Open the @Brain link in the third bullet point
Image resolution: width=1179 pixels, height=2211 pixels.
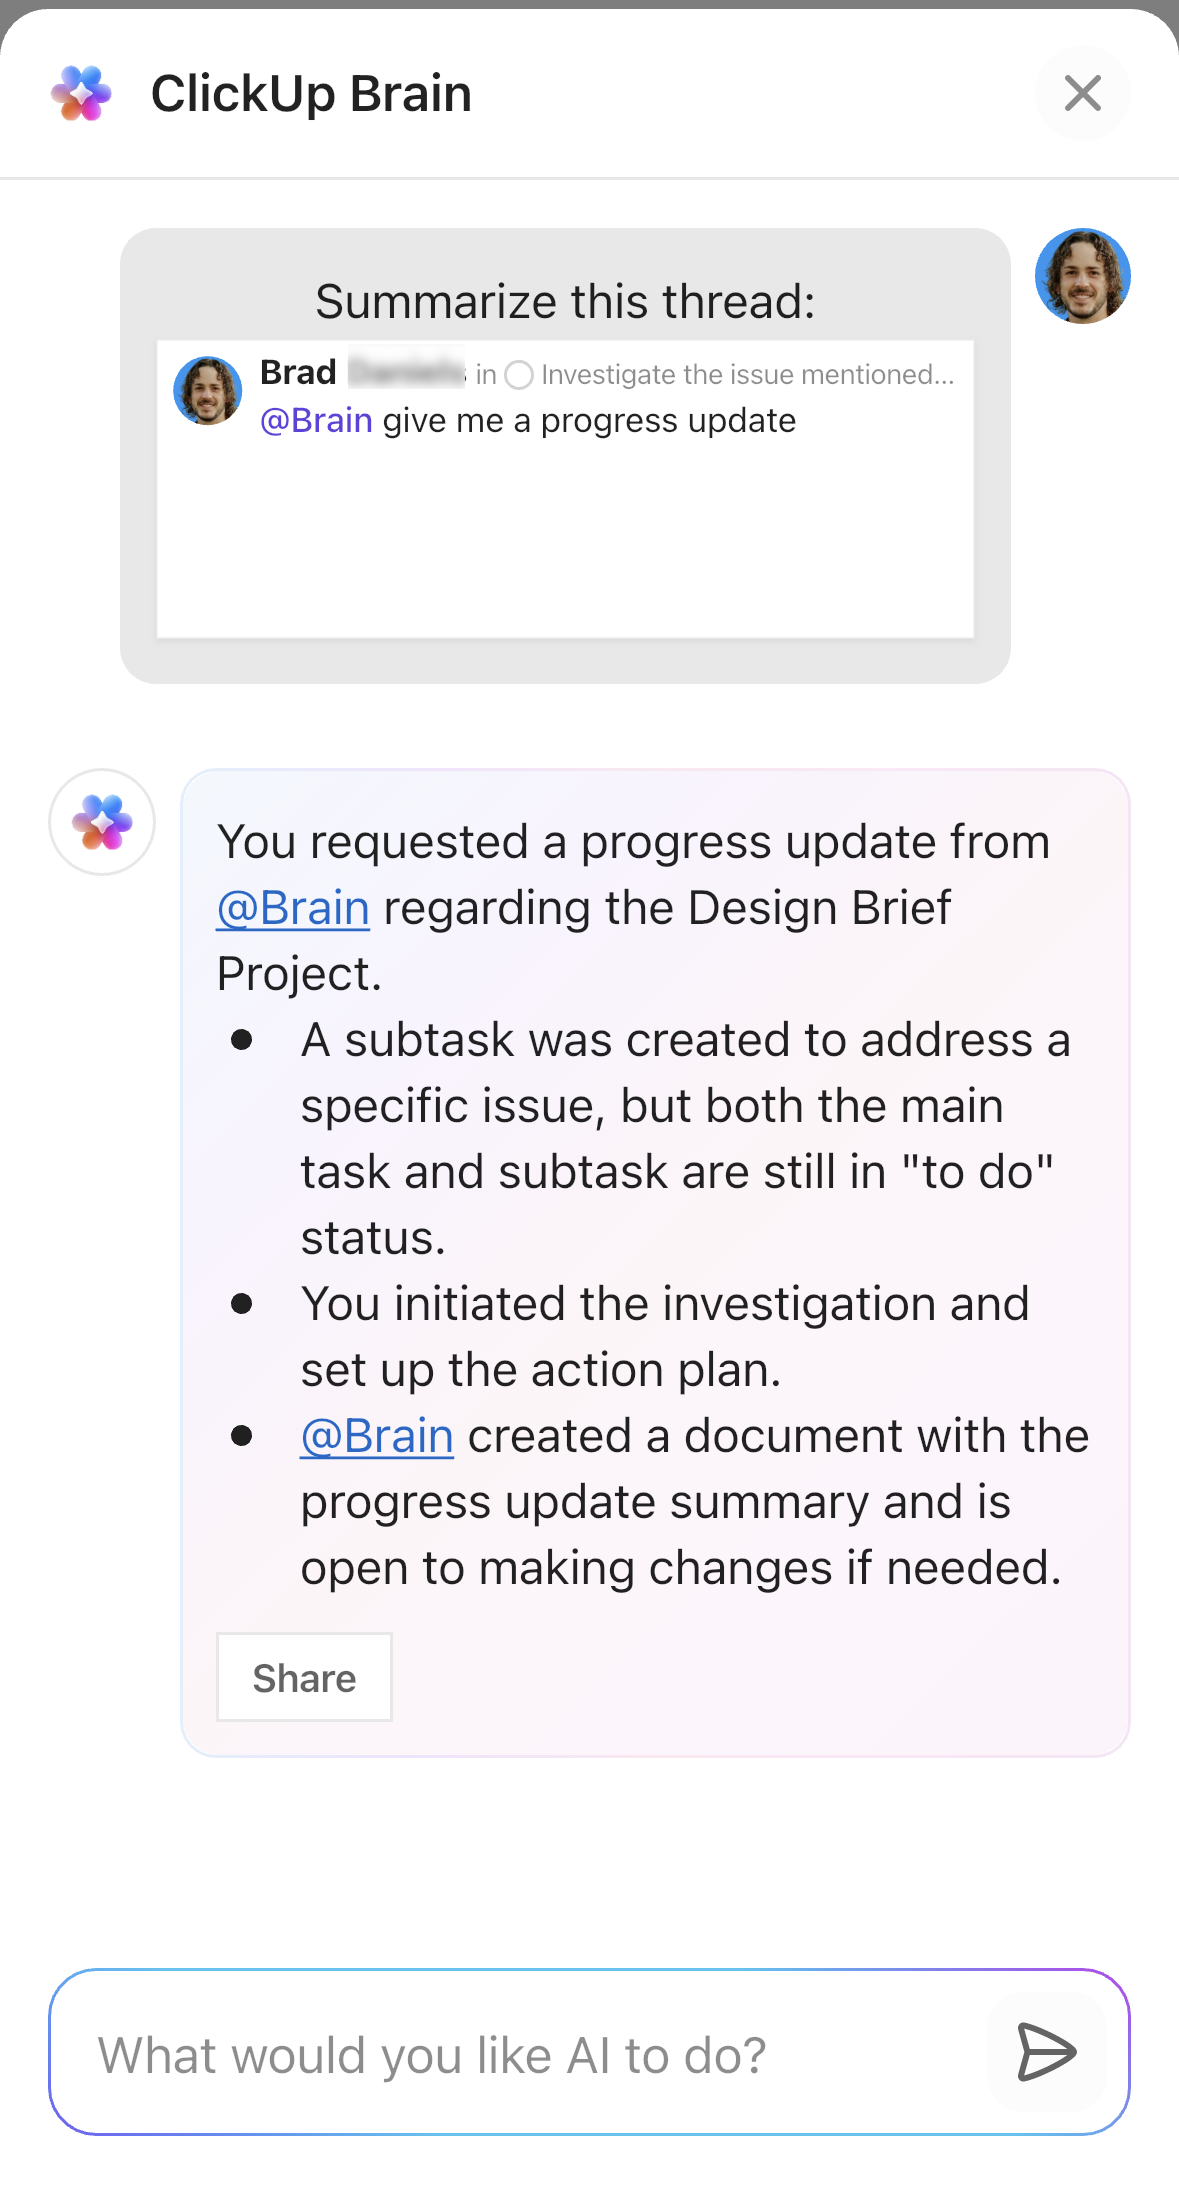point(376,1435)
